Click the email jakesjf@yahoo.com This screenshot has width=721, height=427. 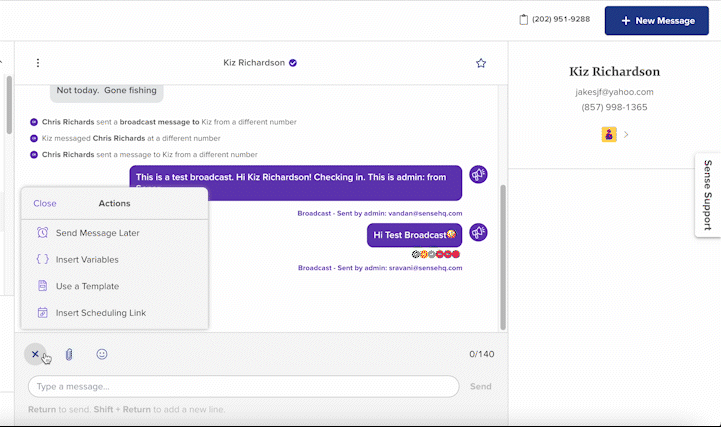(x=614, y=92)
